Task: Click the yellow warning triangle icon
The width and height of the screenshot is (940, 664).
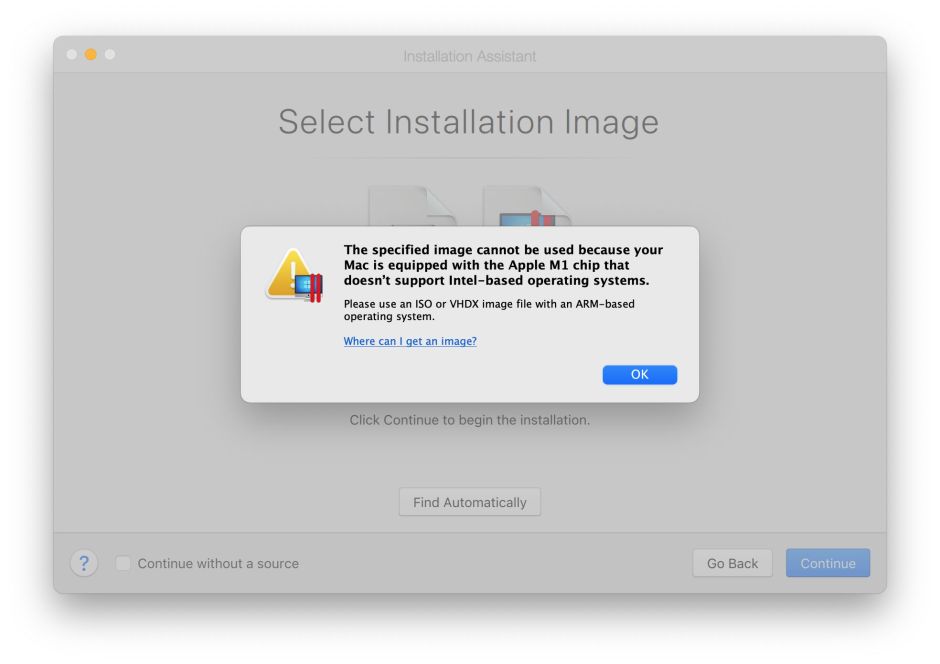Action: [x=288, y=272]
